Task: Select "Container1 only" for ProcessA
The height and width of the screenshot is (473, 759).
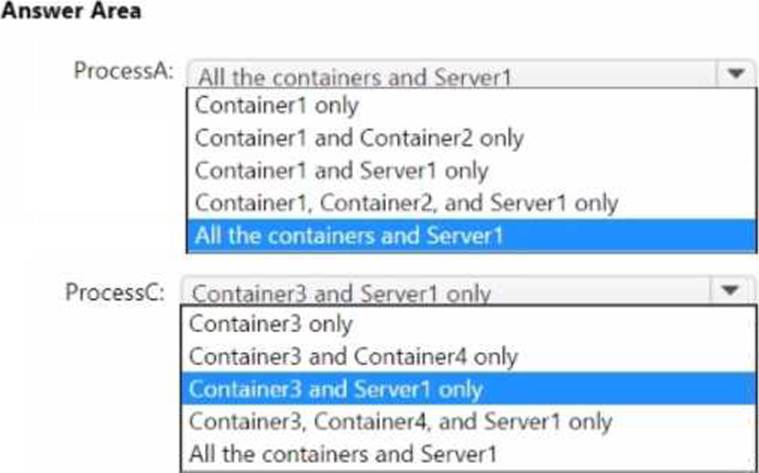Action: point(276,105)
